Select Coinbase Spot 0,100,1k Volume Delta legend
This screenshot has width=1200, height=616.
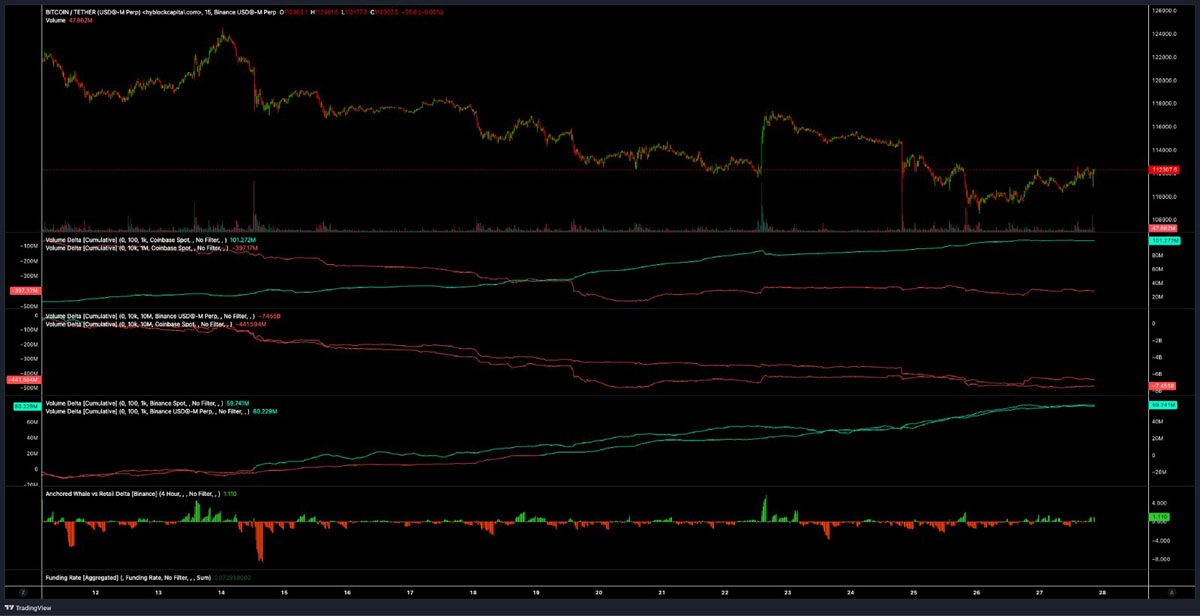[150, 240]
